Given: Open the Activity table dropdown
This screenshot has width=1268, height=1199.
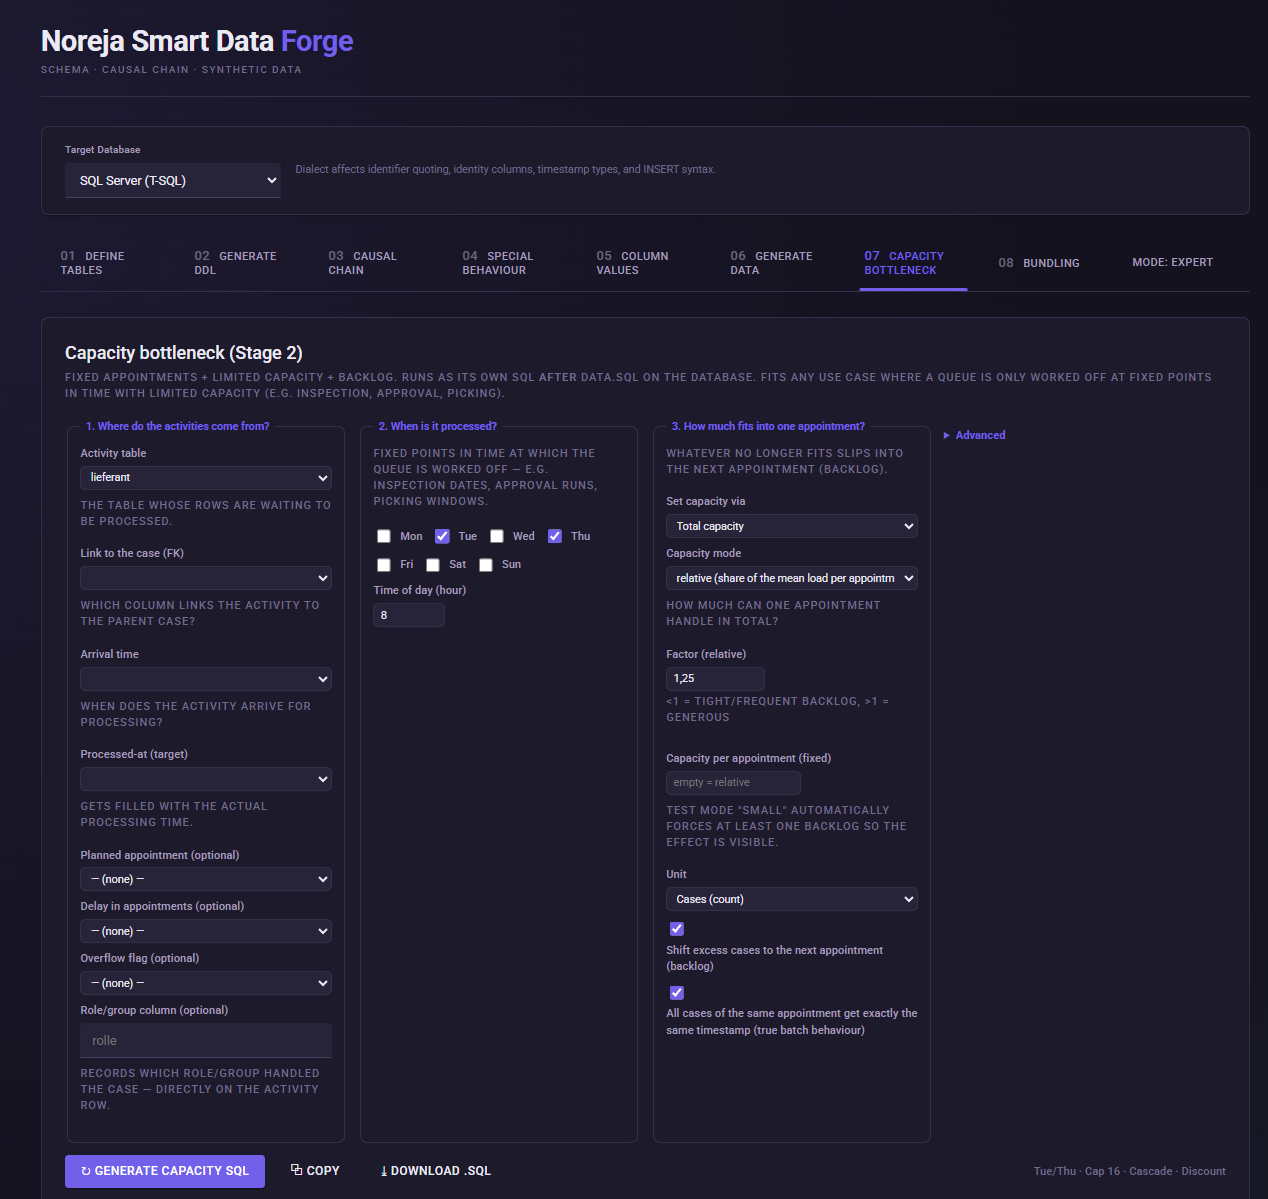Looking at the screenshot, I should pos(206,478).
